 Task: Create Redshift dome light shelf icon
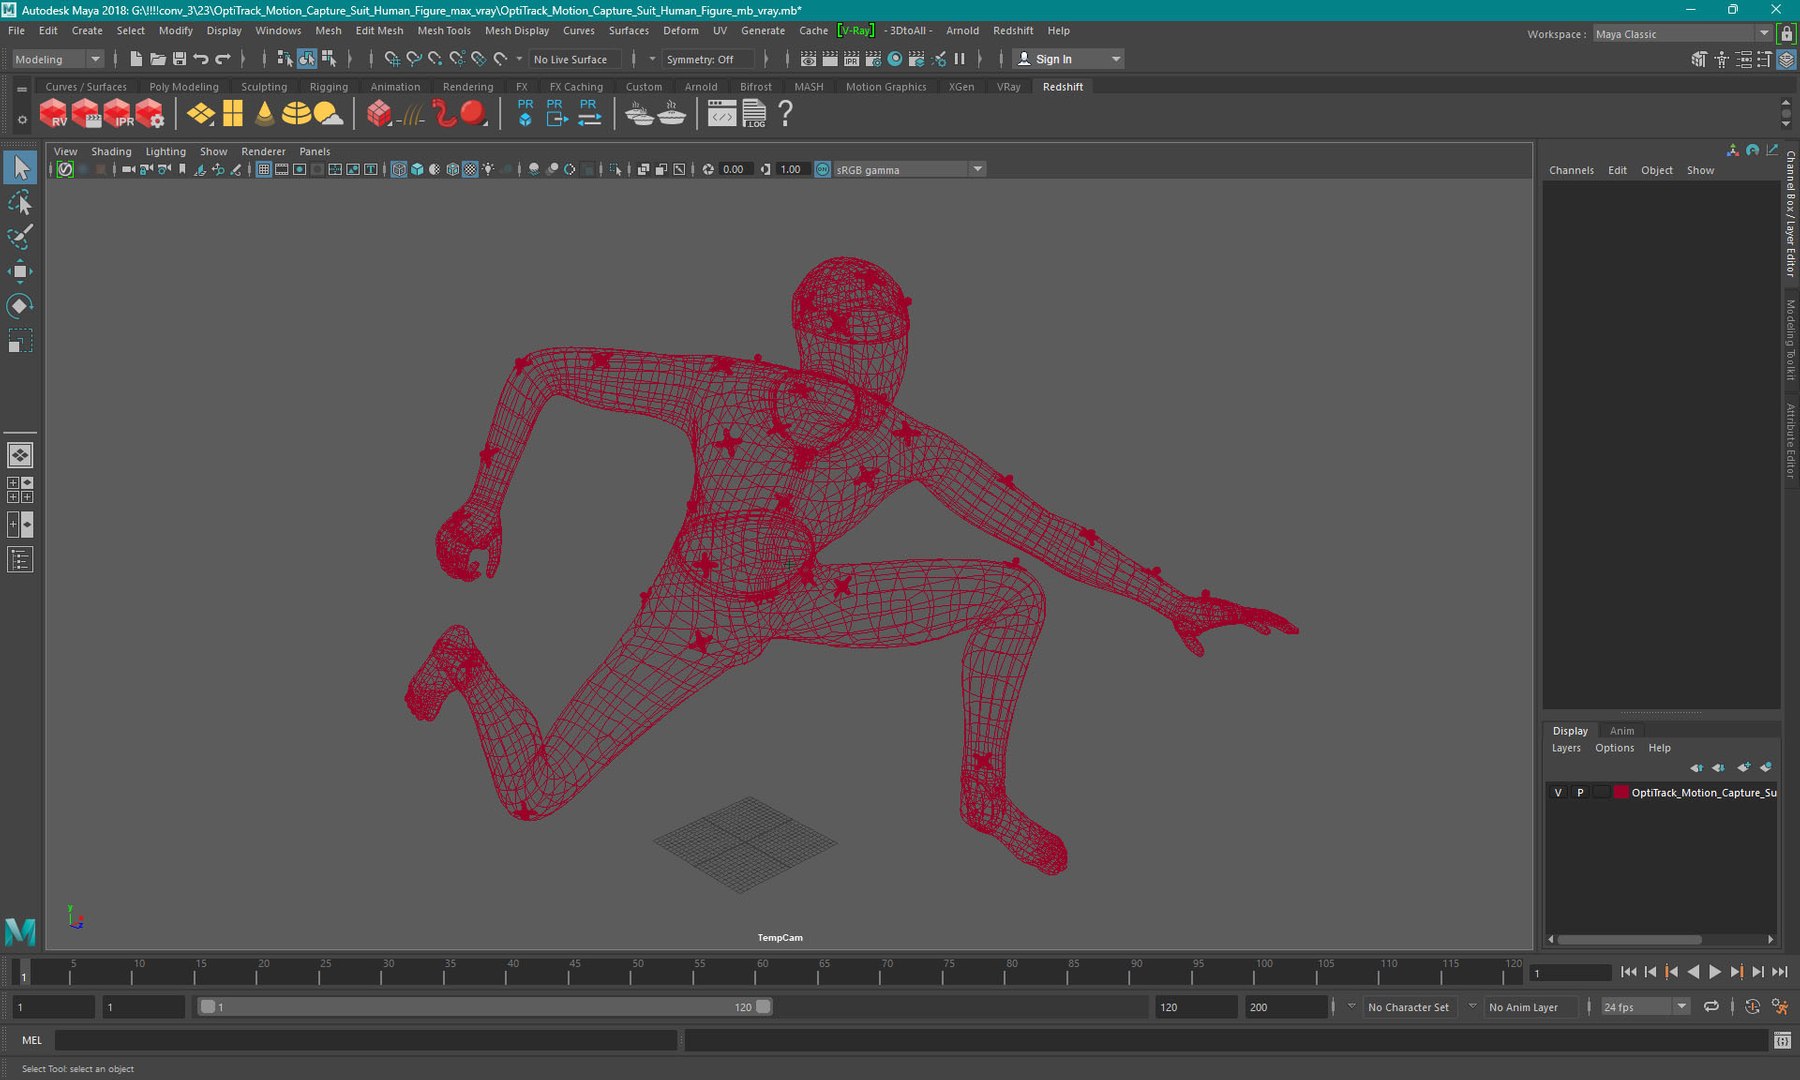(296, 114)
